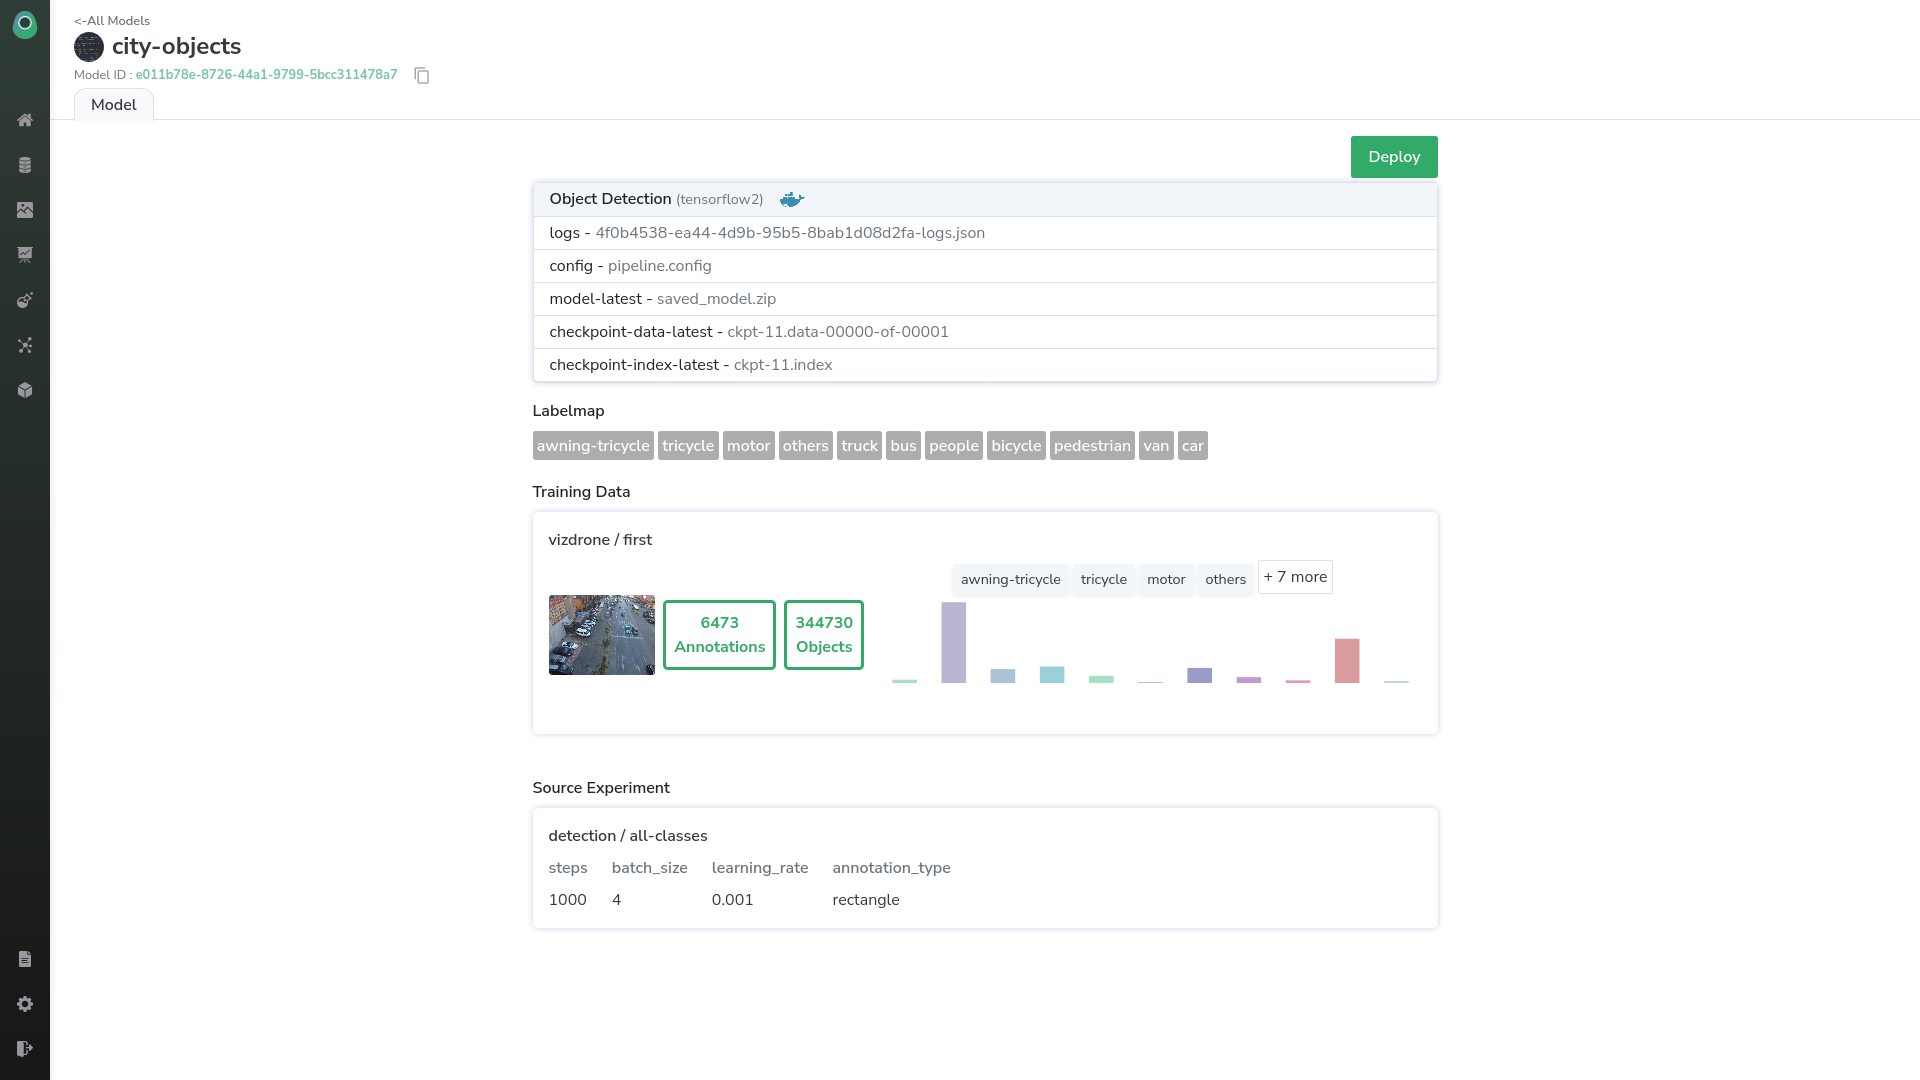The height and width of the screenshot is (1080, 1920).
Task: Open the presentation chart sidebar icon
Action: coord(25,255)
